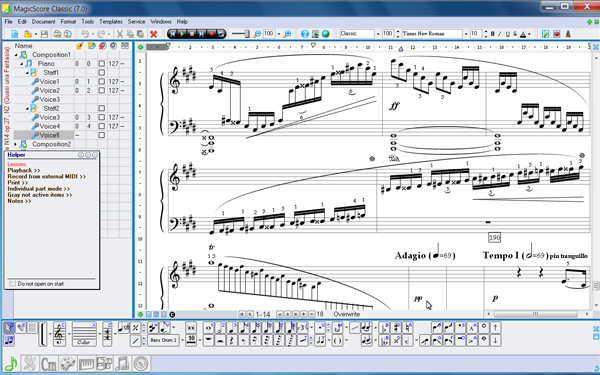Toggle the Voice1 row checkbox

(x=101, y=82)
